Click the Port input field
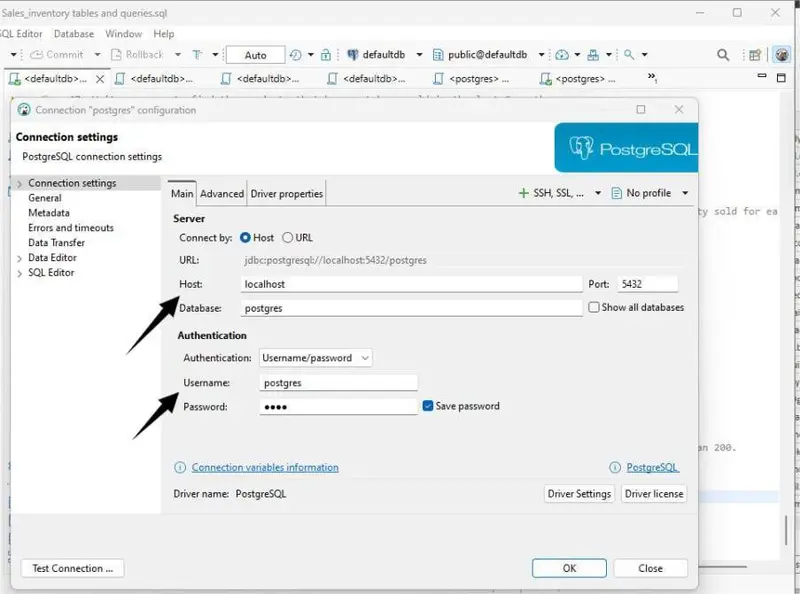This screenshot has height=594, width=800. (648, 284)
